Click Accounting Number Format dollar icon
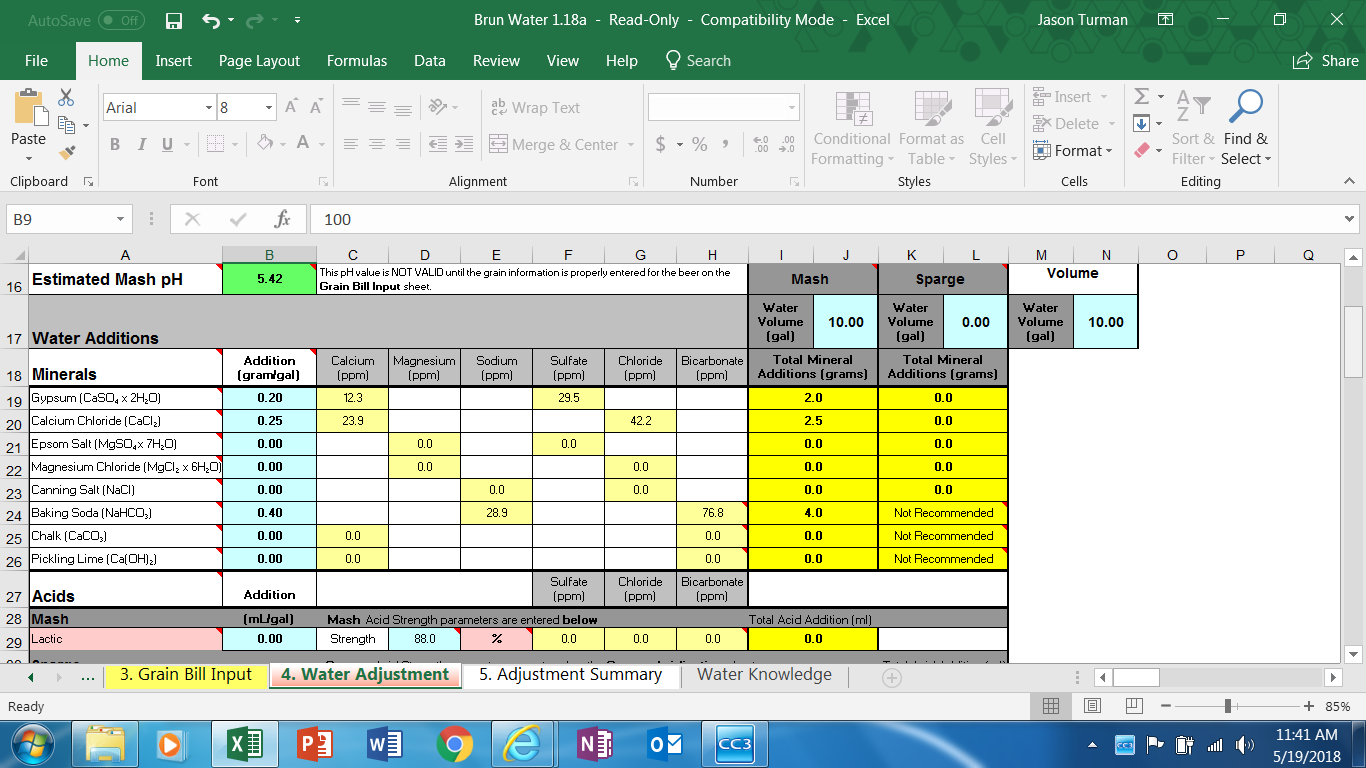 tap(661, 145)
